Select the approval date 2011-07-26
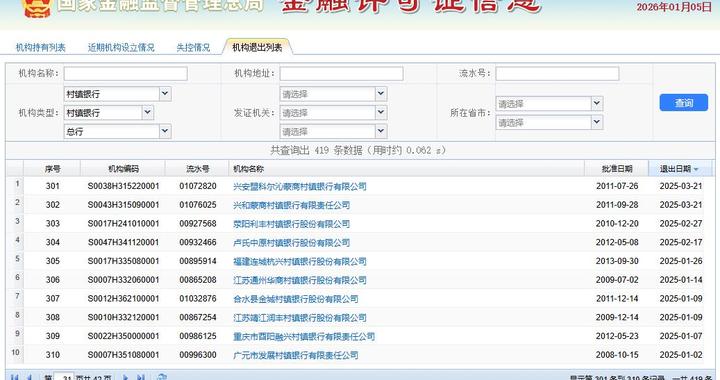Screen dimensions: 720x380 (x=617, y=186)
